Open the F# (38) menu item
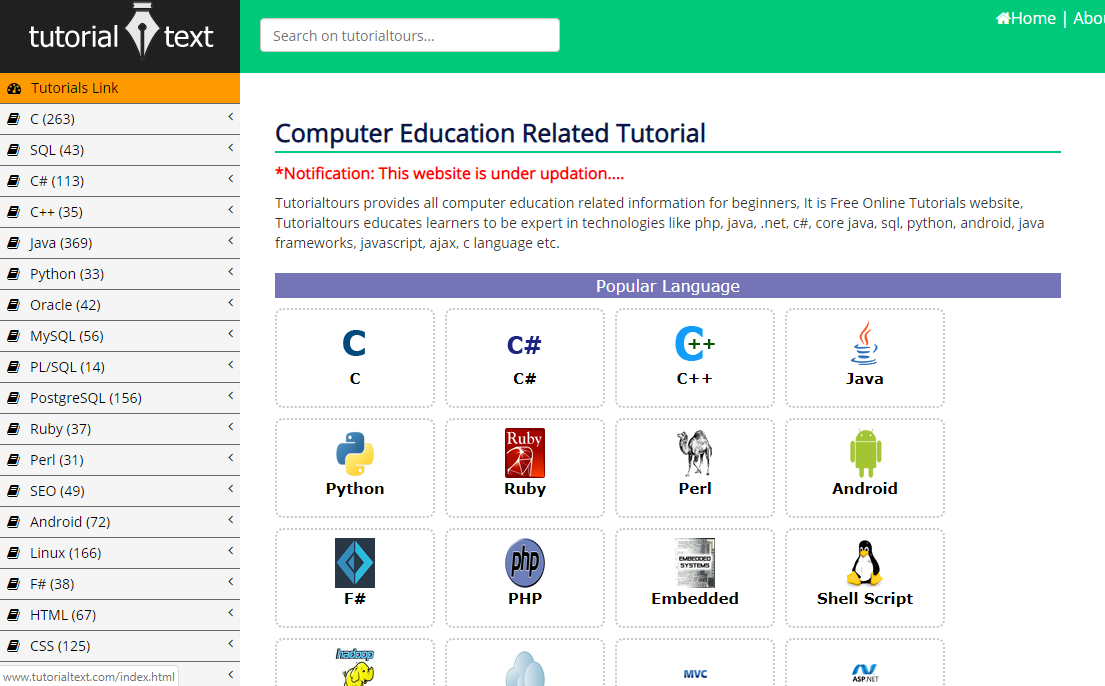This screenshot has width=1105, height=686. coord(120,584)
